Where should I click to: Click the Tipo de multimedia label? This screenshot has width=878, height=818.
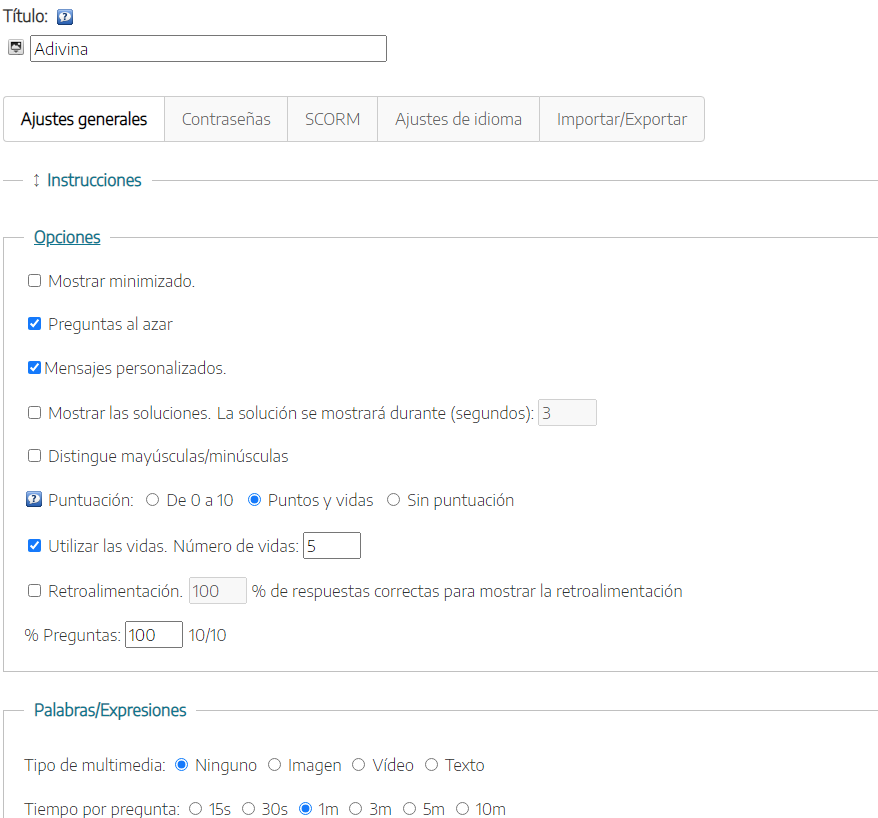pyautogui.click(x=95, y=765)
